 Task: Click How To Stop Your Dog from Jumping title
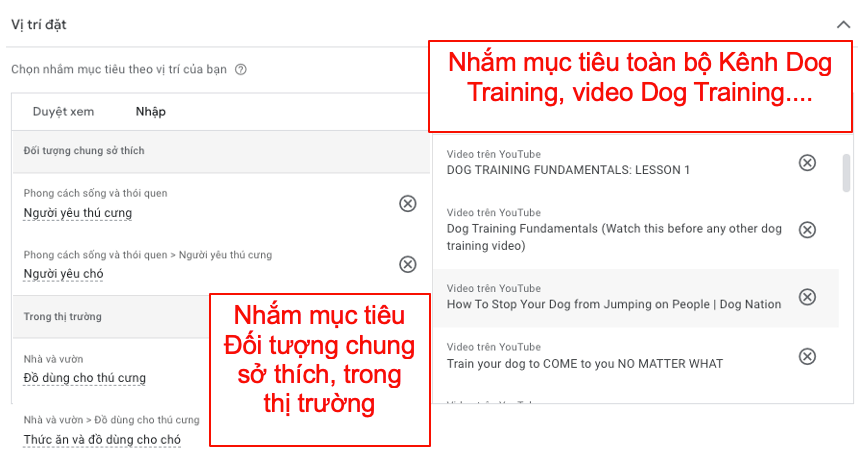[614, 304]
